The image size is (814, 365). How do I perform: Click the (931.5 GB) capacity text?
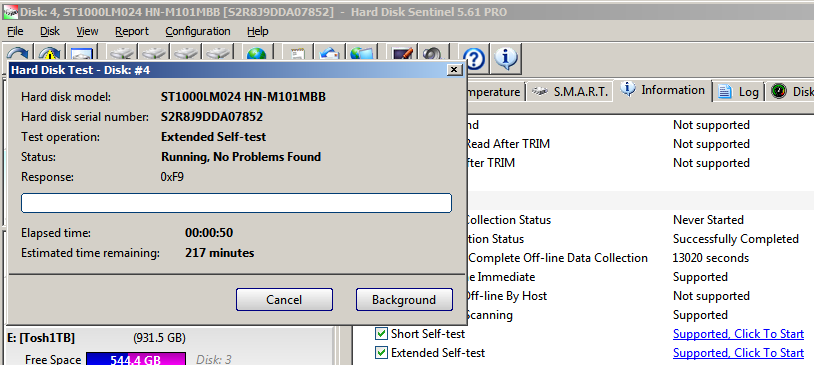pos(159,337)
